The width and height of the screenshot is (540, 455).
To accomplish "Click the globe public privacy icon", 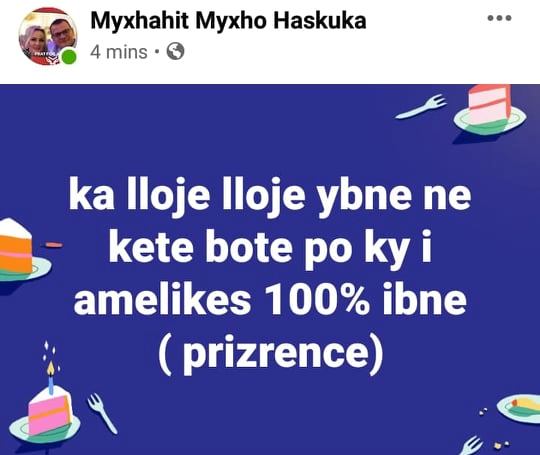I will (x=175, y=52).
